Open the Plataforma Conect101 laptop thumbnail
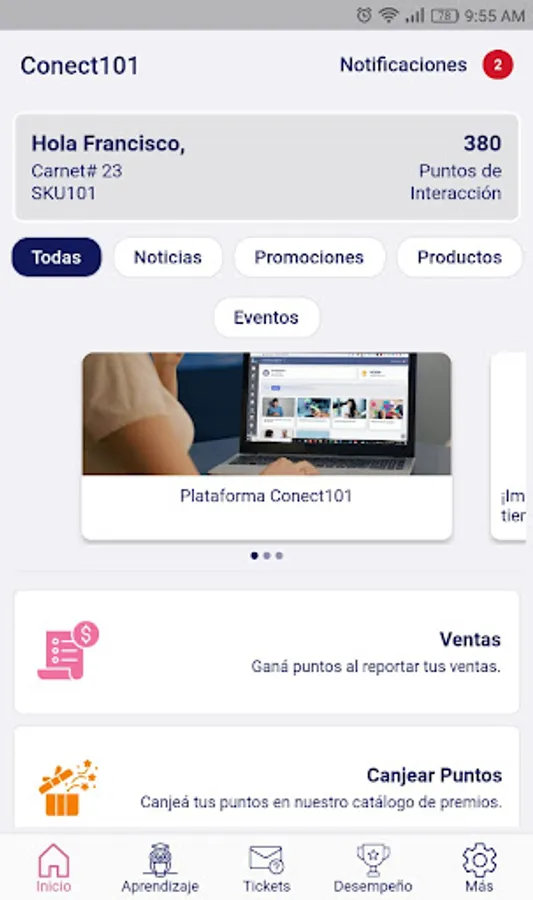 click(x=267, y=414)
